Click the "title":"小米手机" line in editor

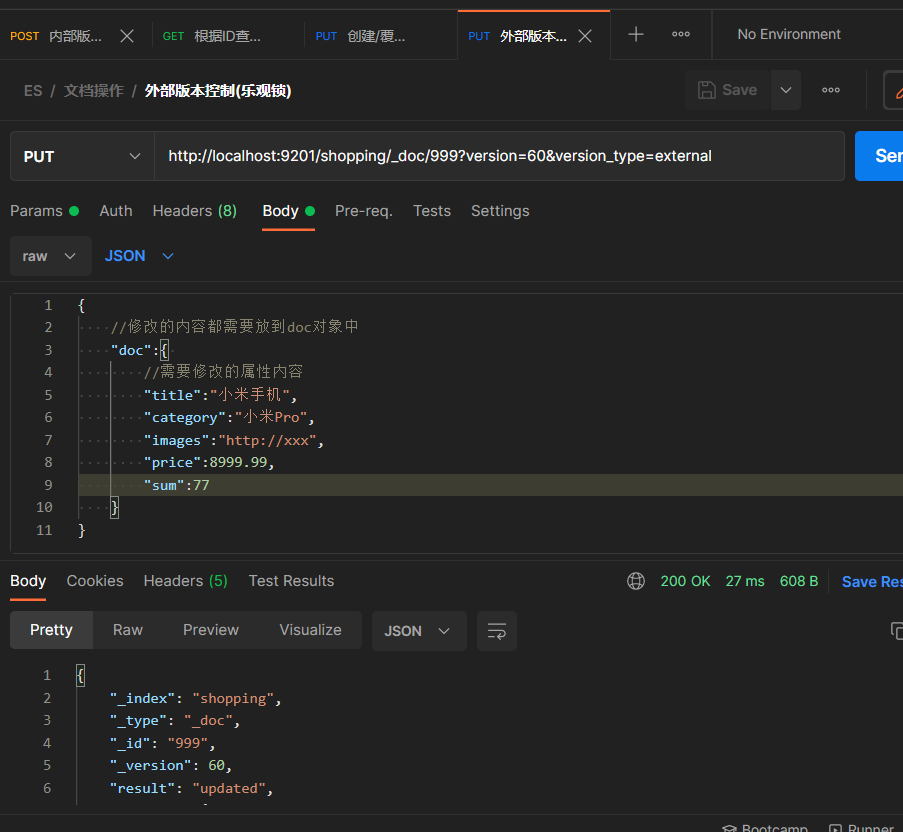(x=220, y=394)
